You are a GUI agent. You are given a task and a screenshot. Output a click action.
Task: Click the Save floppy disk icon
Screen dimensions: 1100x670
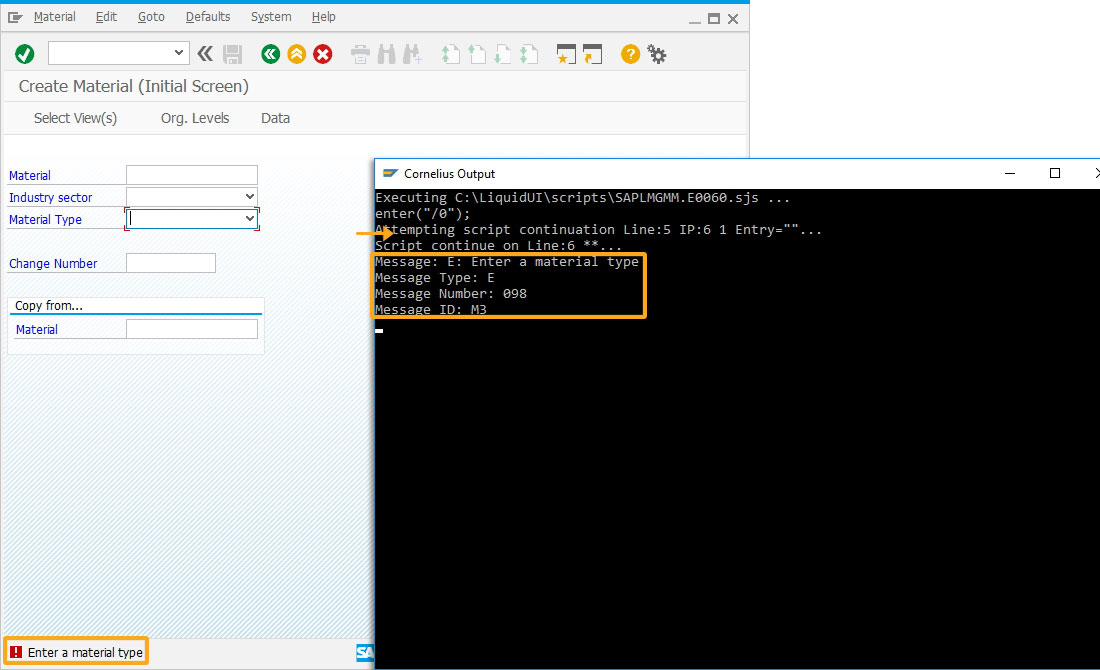pos(232,54)
